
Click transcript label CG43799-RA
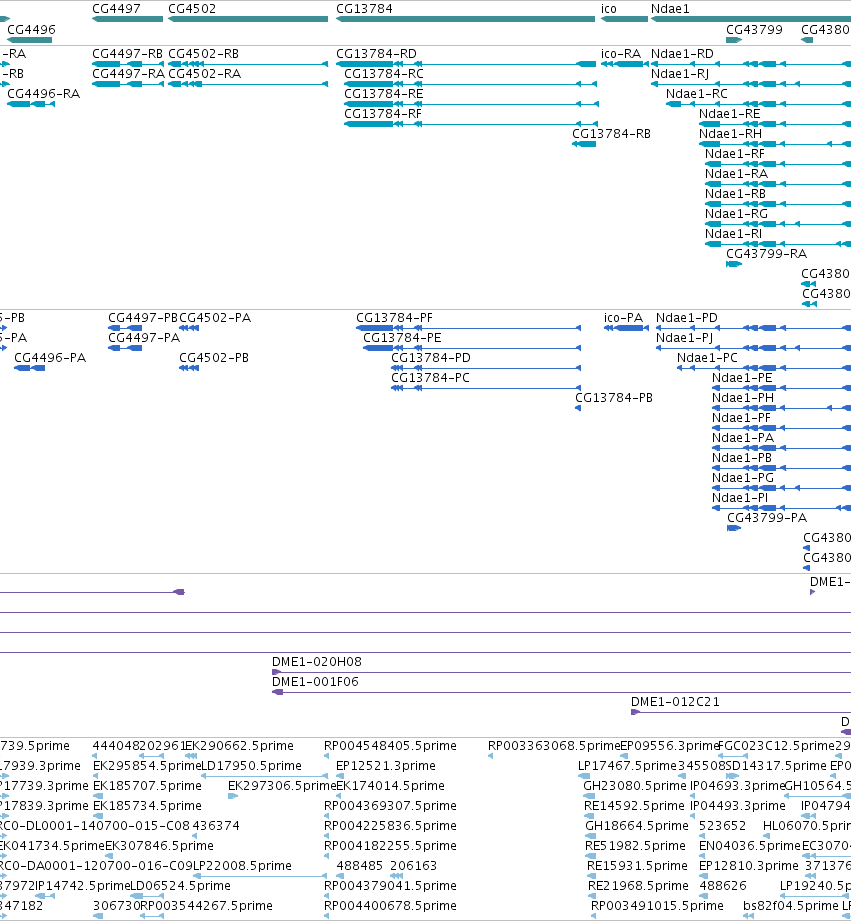(766, 254)
